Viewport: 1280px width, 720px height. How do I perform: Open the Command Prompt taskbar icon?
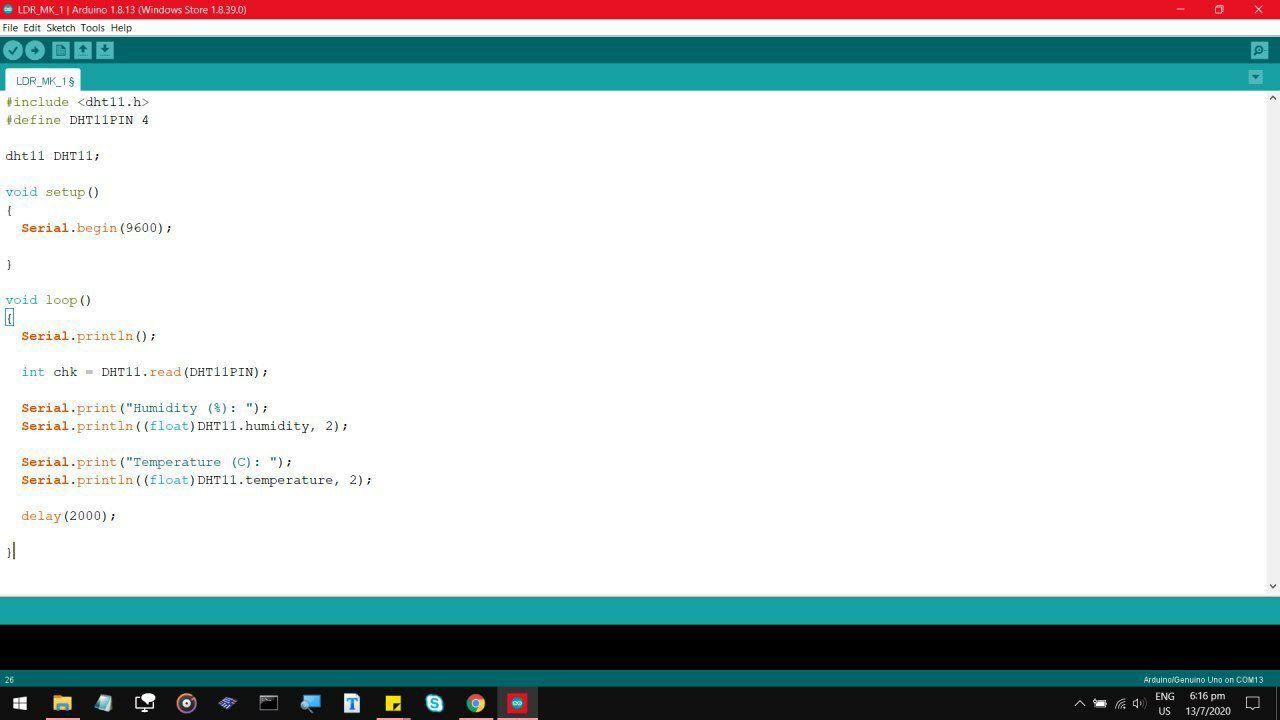click(269, 704)
